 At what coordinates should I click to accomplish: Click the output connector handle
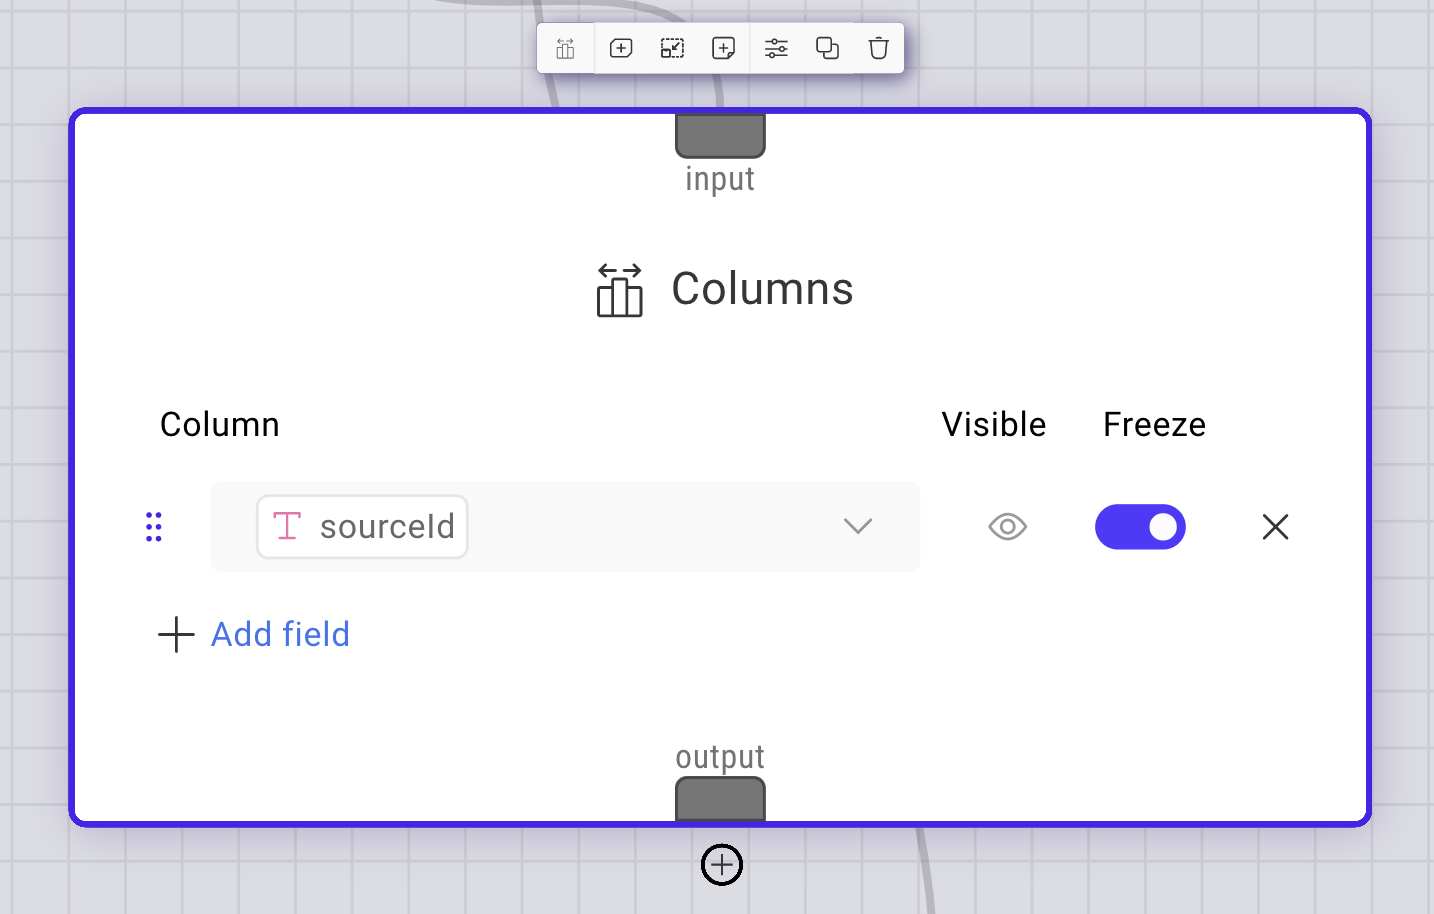pos(720,798)
